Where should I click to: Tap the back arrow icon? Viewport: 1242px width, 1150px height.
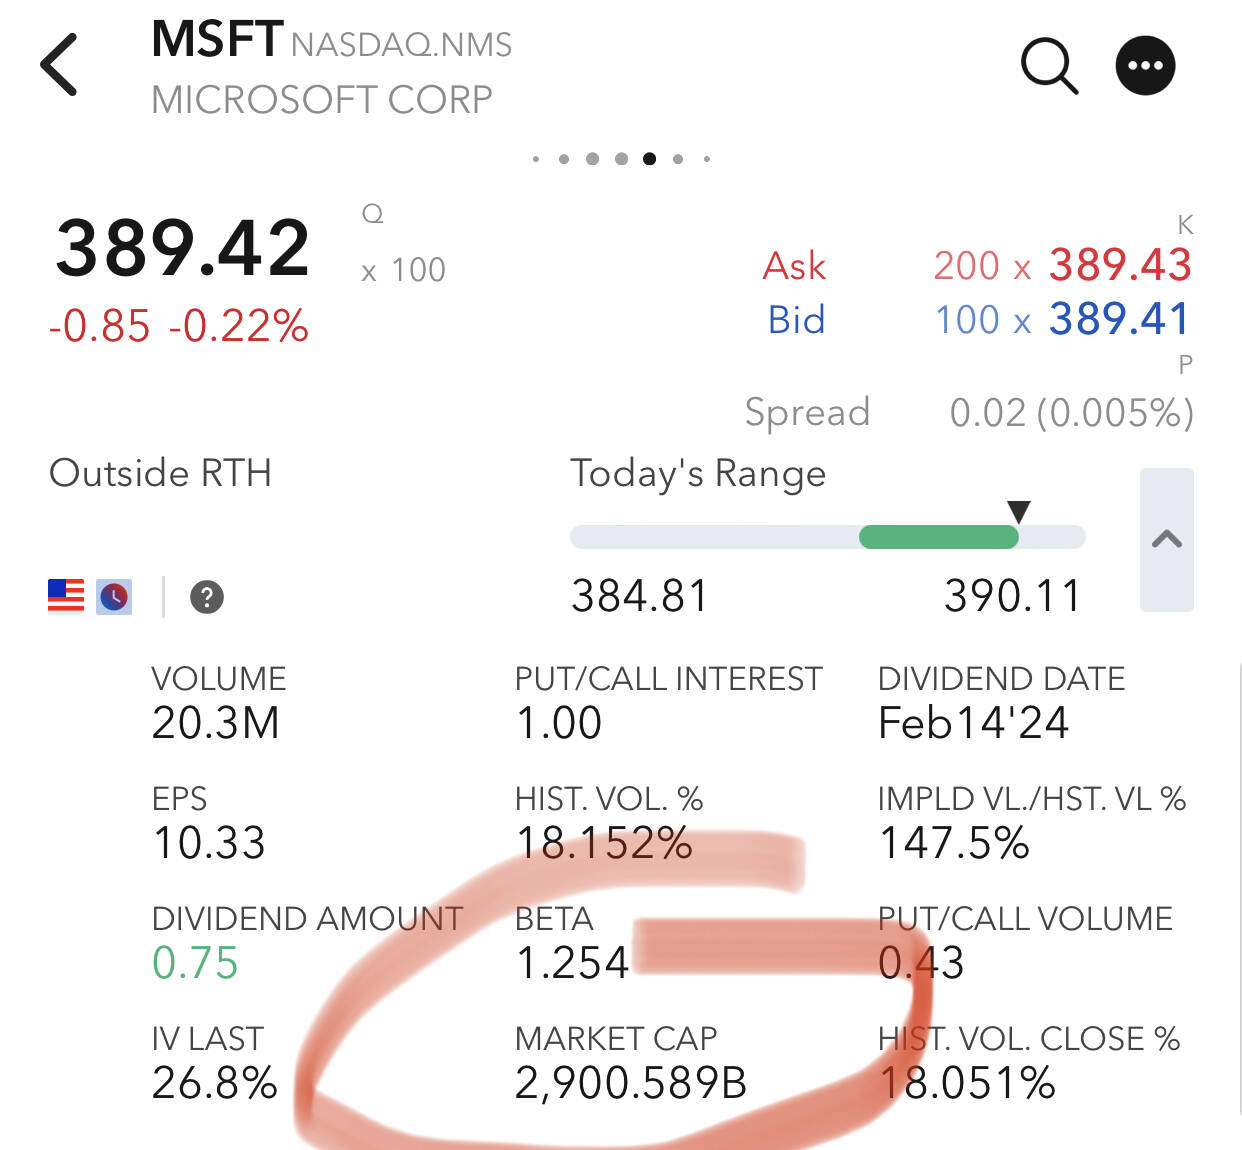(x=58, y=65)
